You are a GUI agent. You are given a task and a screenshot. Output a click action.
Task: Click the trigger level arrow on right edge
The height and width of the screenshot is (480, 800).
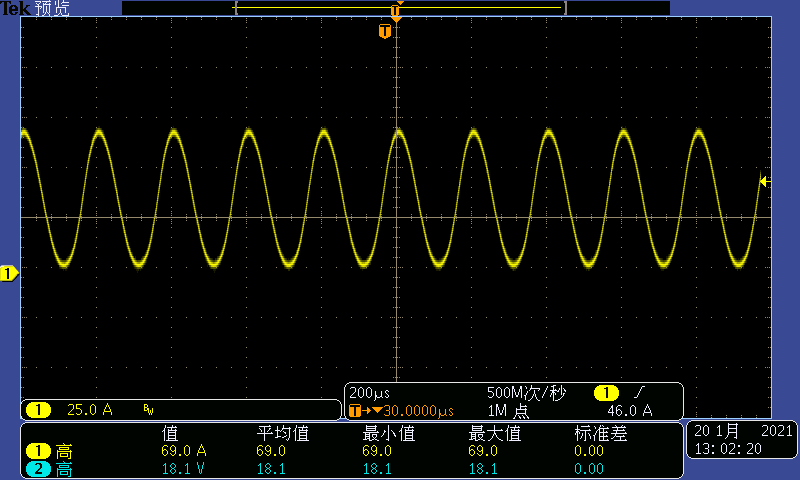point(763,181)
